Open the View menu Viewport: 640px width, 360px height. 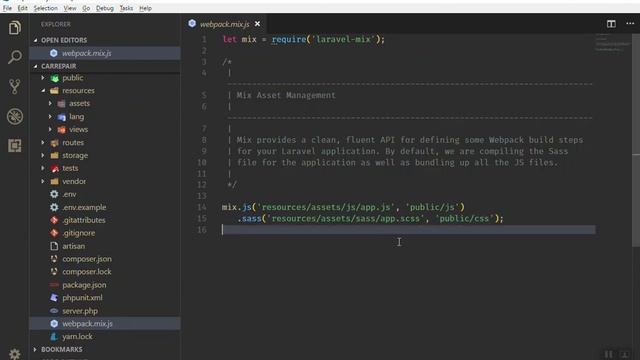[x=70, y=8]
